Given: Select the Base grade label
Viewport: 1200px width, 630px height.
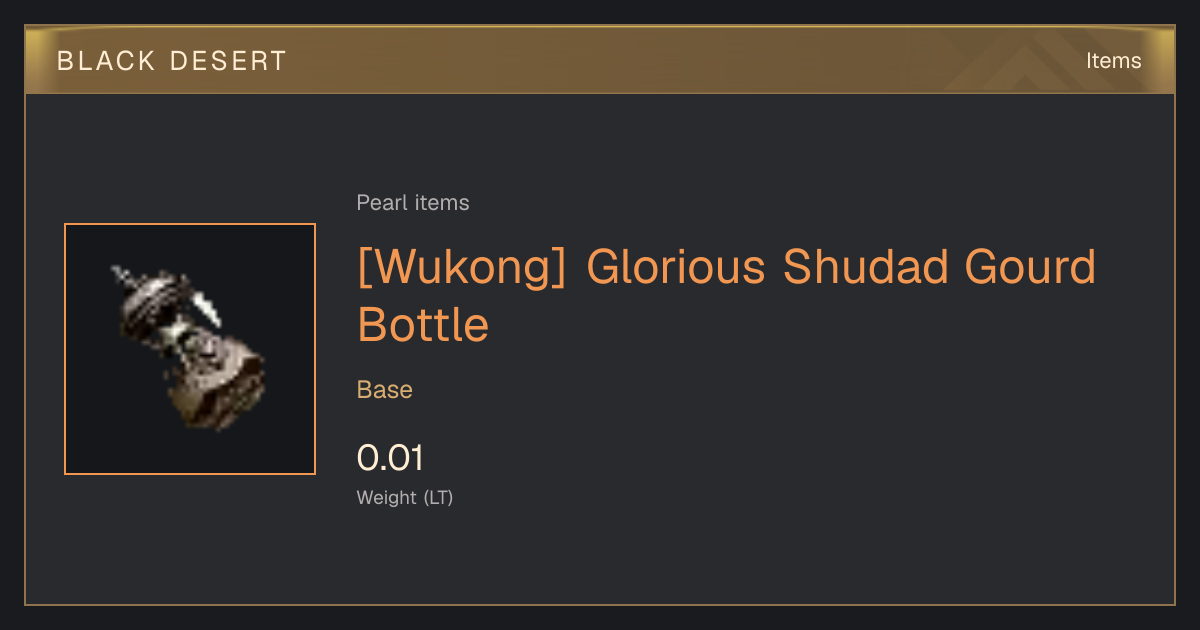Looking at the screenshot, I should coord(385,390).
